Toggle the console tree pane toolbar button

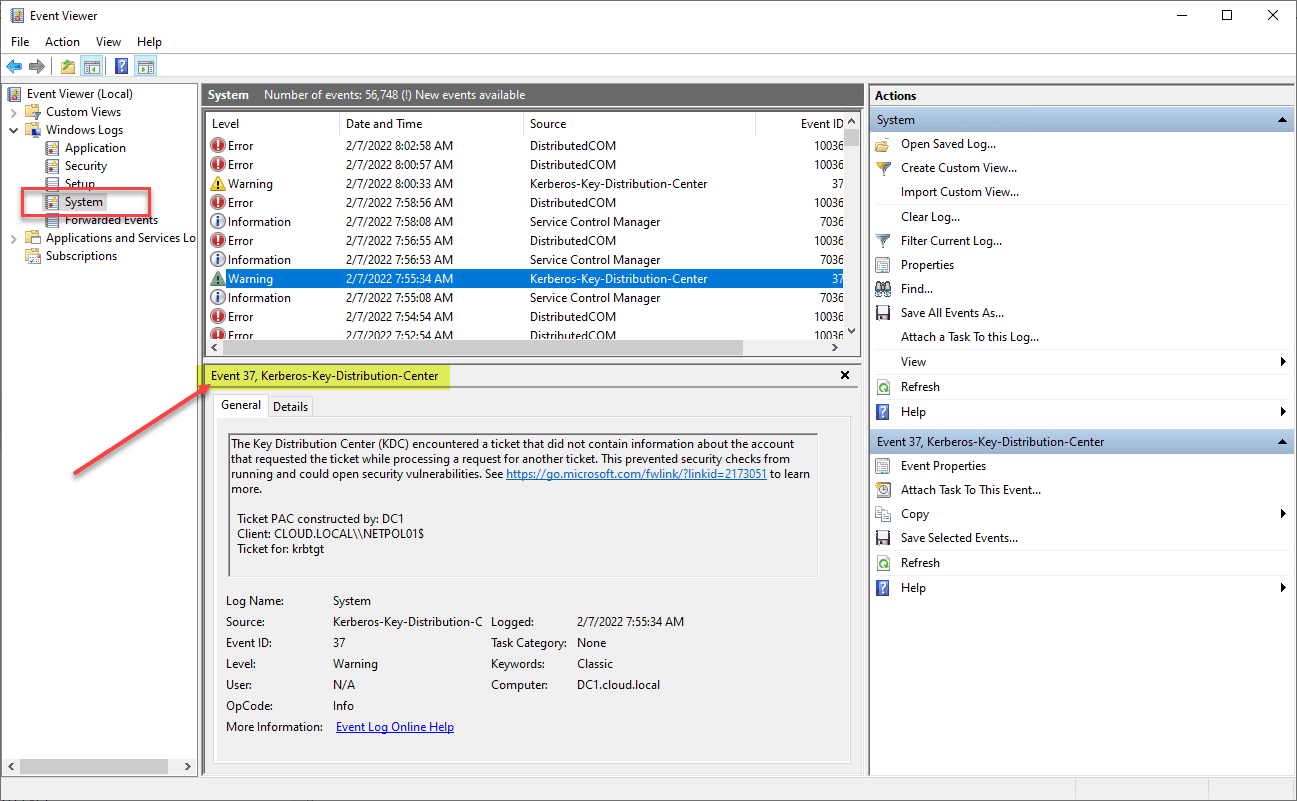point(92,67)
